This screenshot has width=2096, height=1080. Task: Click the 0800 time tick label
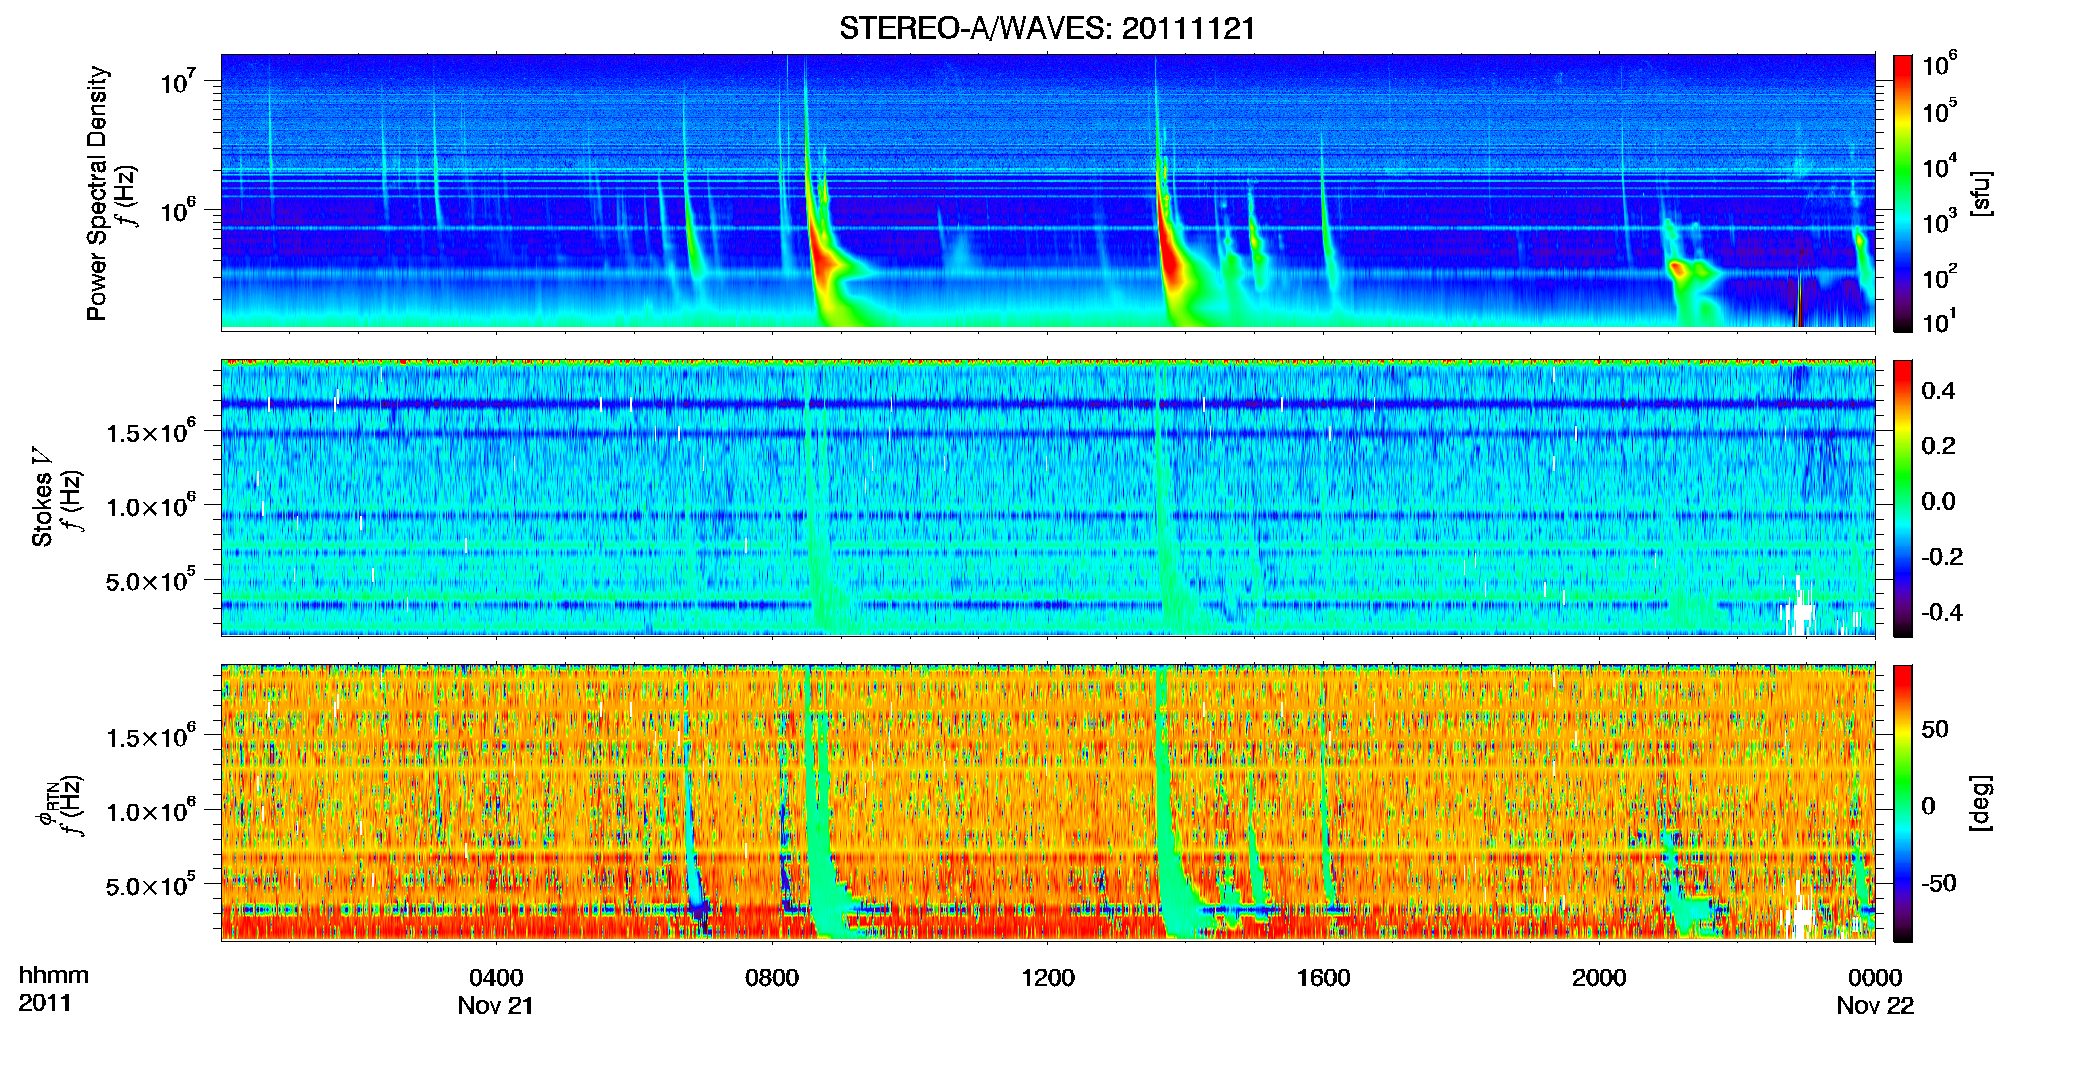click(x=772, y=977)
